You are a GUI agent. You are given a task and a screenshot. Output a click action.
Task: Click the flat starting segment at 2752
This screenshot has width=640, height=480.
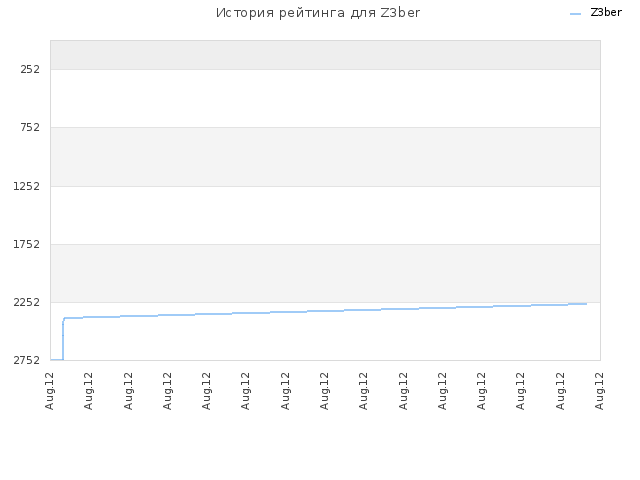point(57,360)
